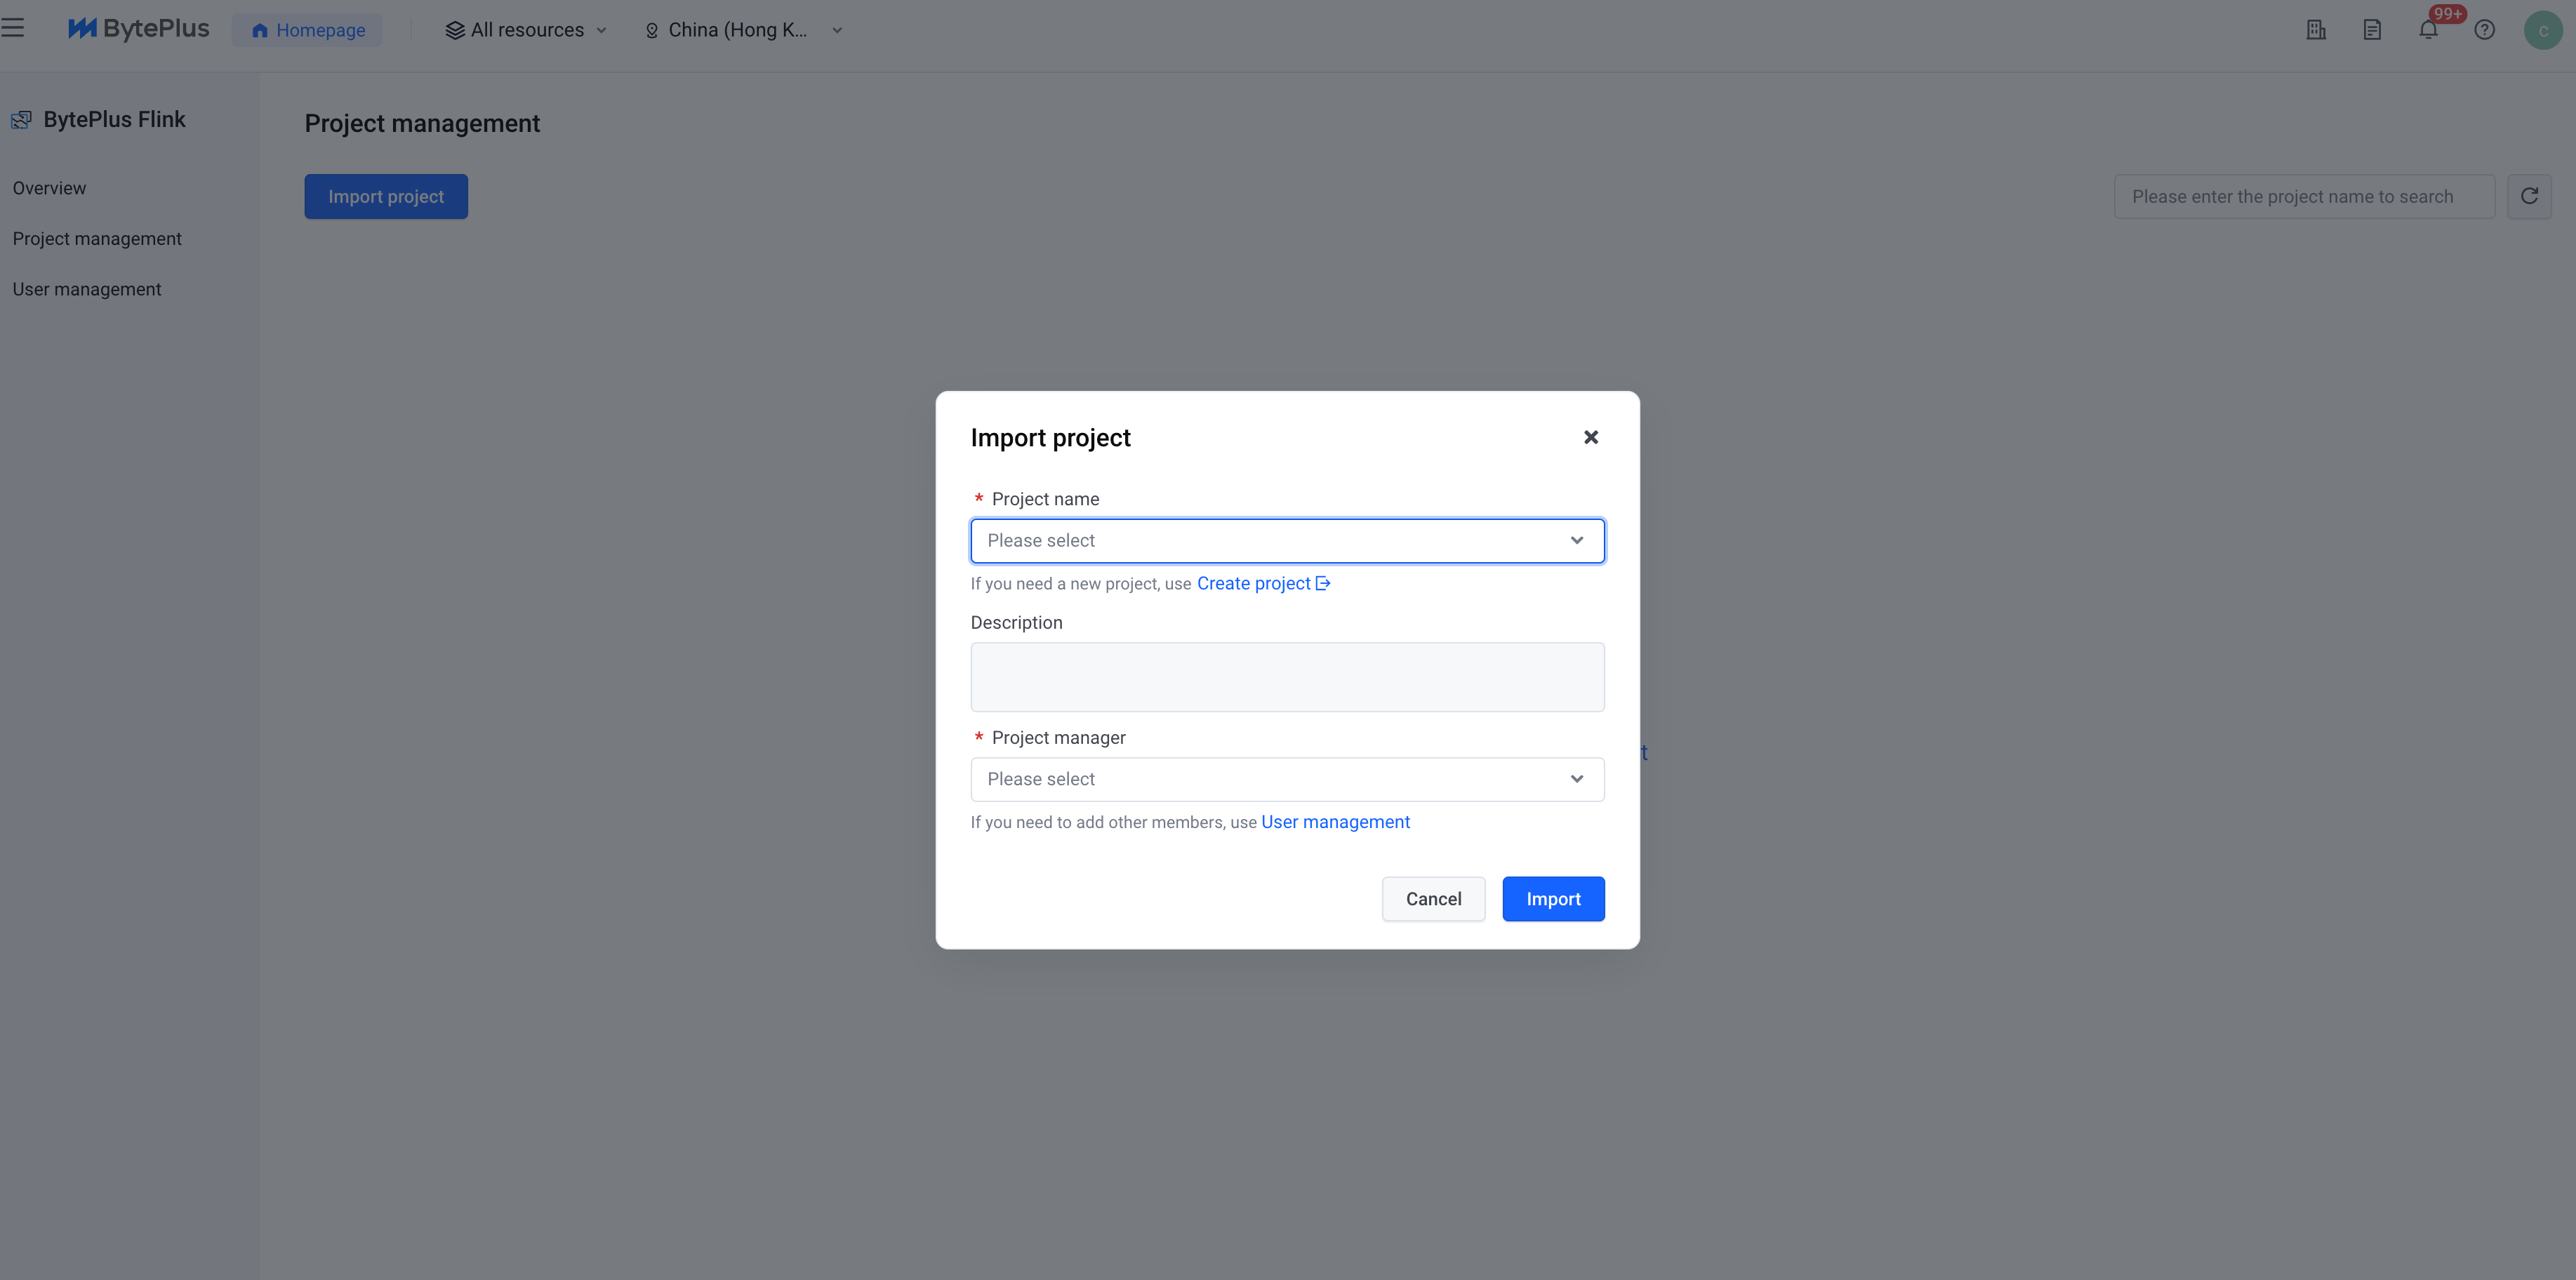Image resolution: width=2576 pixels, height=1280 pixels.
Task: Expand the Project manager dropdown
Action: (1287, 779)
